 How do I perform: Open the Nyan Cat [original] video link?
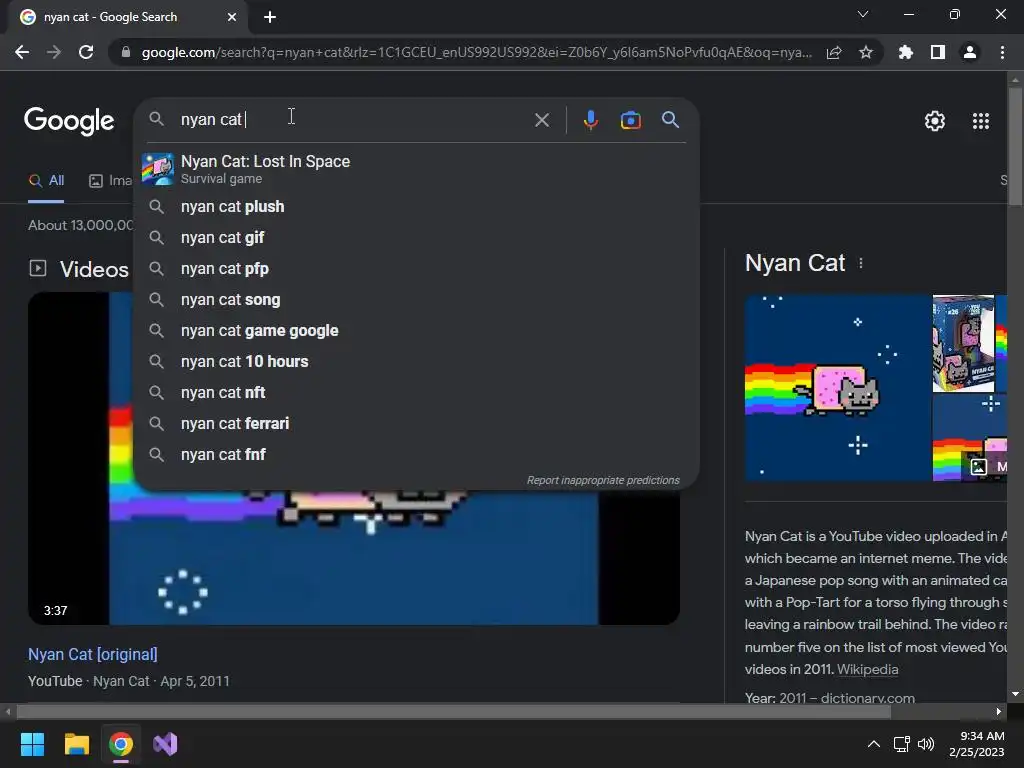click(x=93, y=654)
